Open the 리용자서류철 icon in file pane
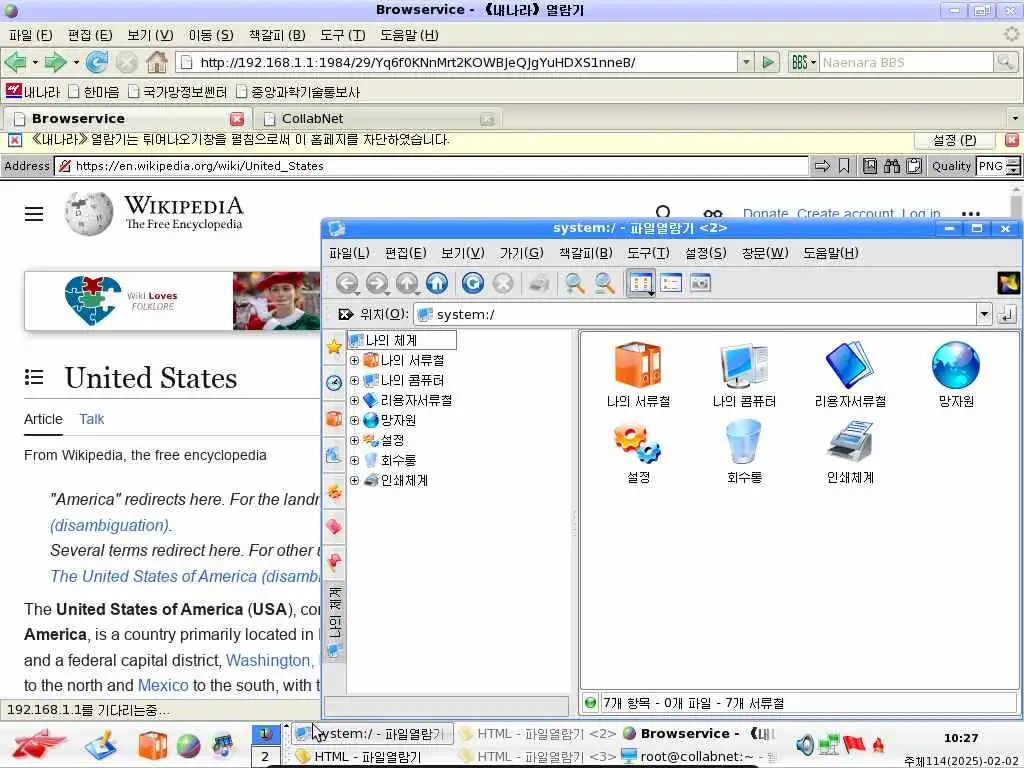The height and width of the screenshot is (768, 1024). click(850, 374)
